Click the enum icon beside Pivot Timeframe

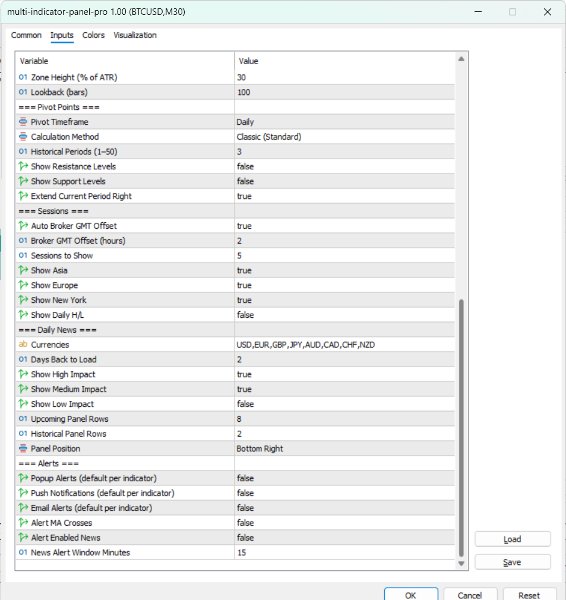23,122
